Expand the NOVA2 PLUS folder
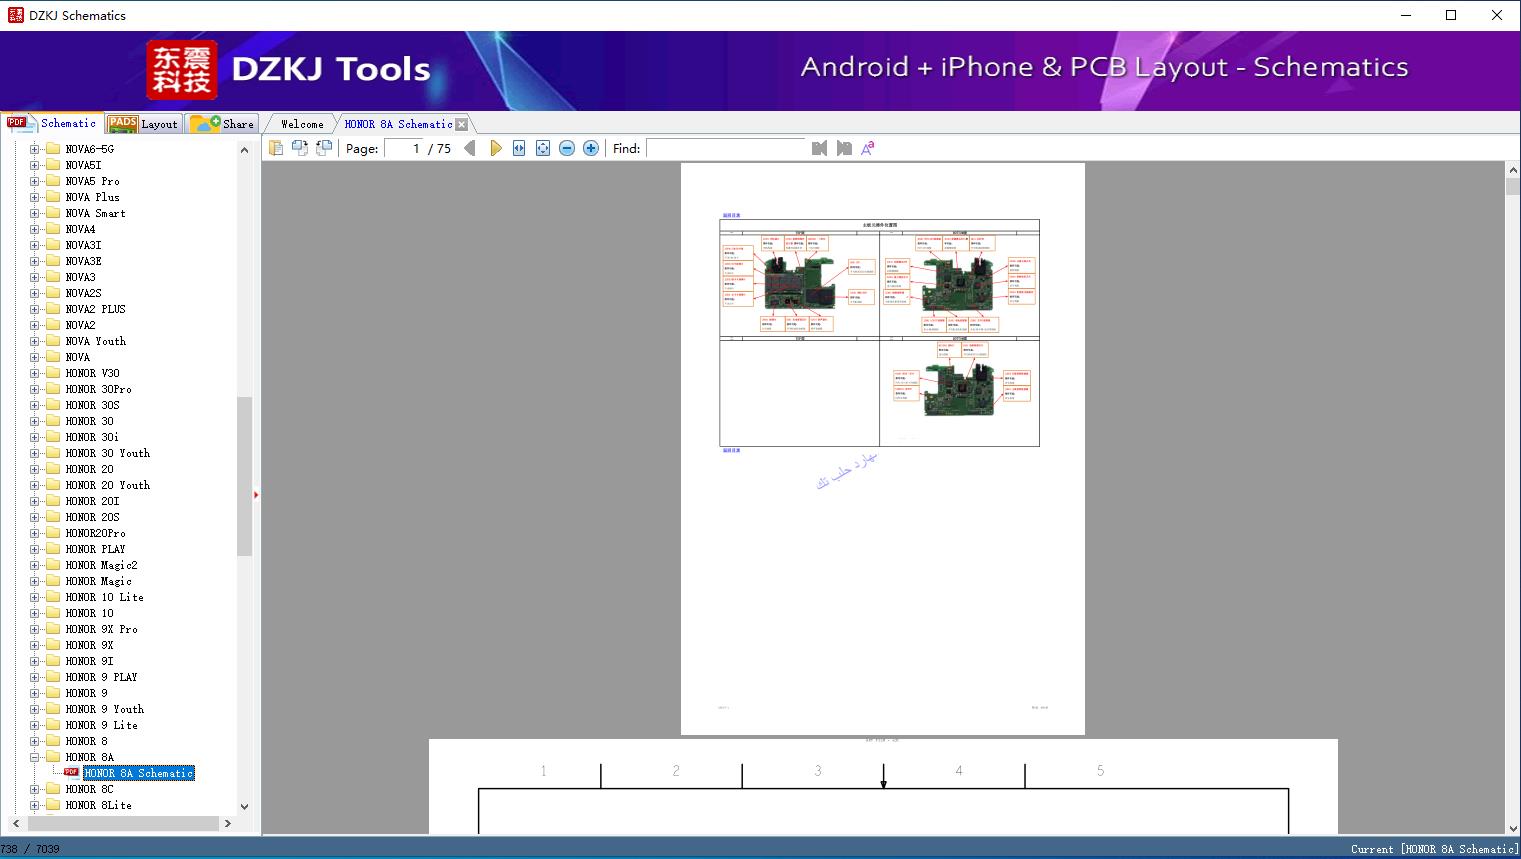Image resolution: width=1521 pixels, height=859 pixels. 34,309
